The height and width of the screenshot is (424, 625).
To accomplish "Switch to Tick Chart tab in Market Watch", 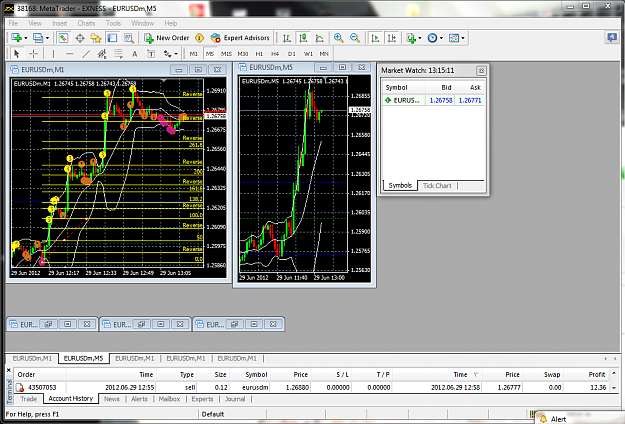I will pyautogui.click(x=437, y=186).
